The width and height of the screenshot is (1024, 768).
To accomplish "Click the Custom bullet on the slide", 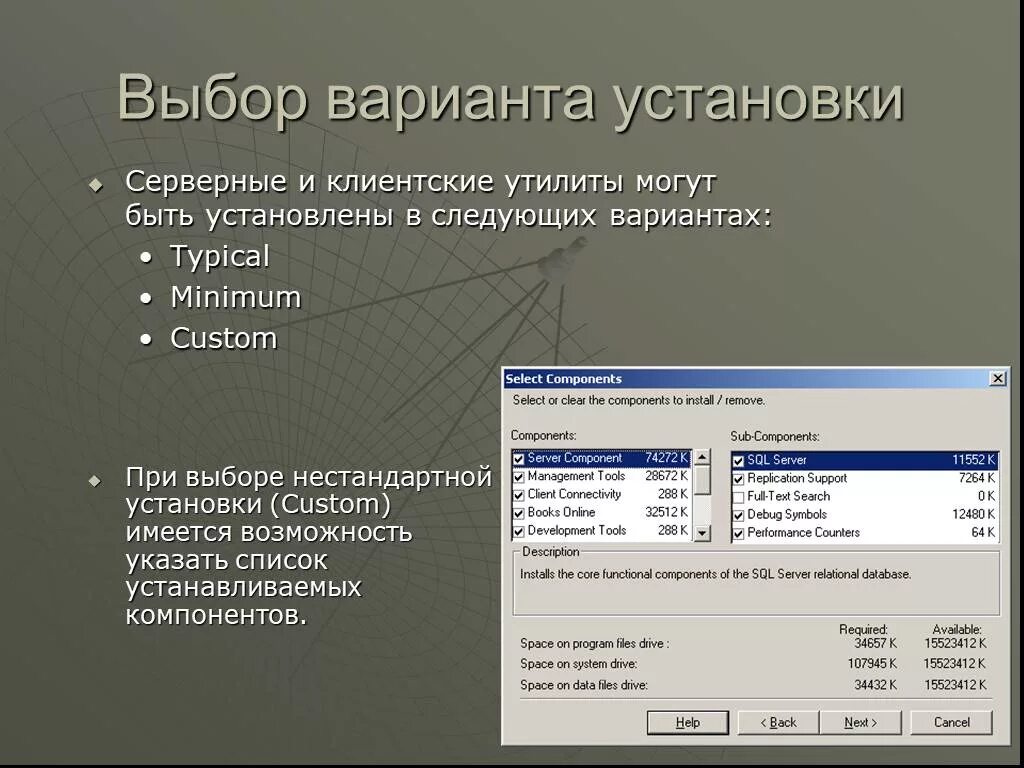I will coord(224,339).
